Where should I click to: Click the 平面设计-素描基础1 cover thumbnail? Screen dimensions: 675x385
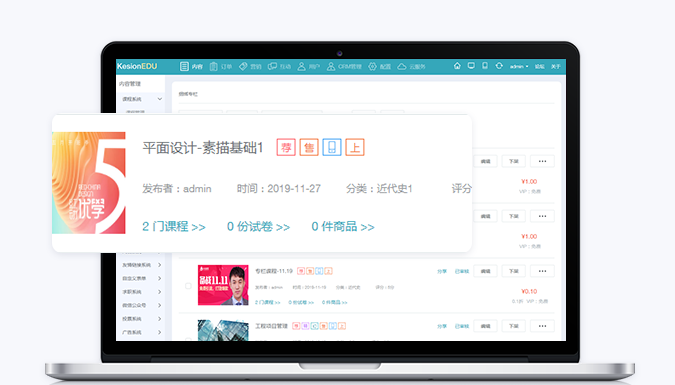89,183
